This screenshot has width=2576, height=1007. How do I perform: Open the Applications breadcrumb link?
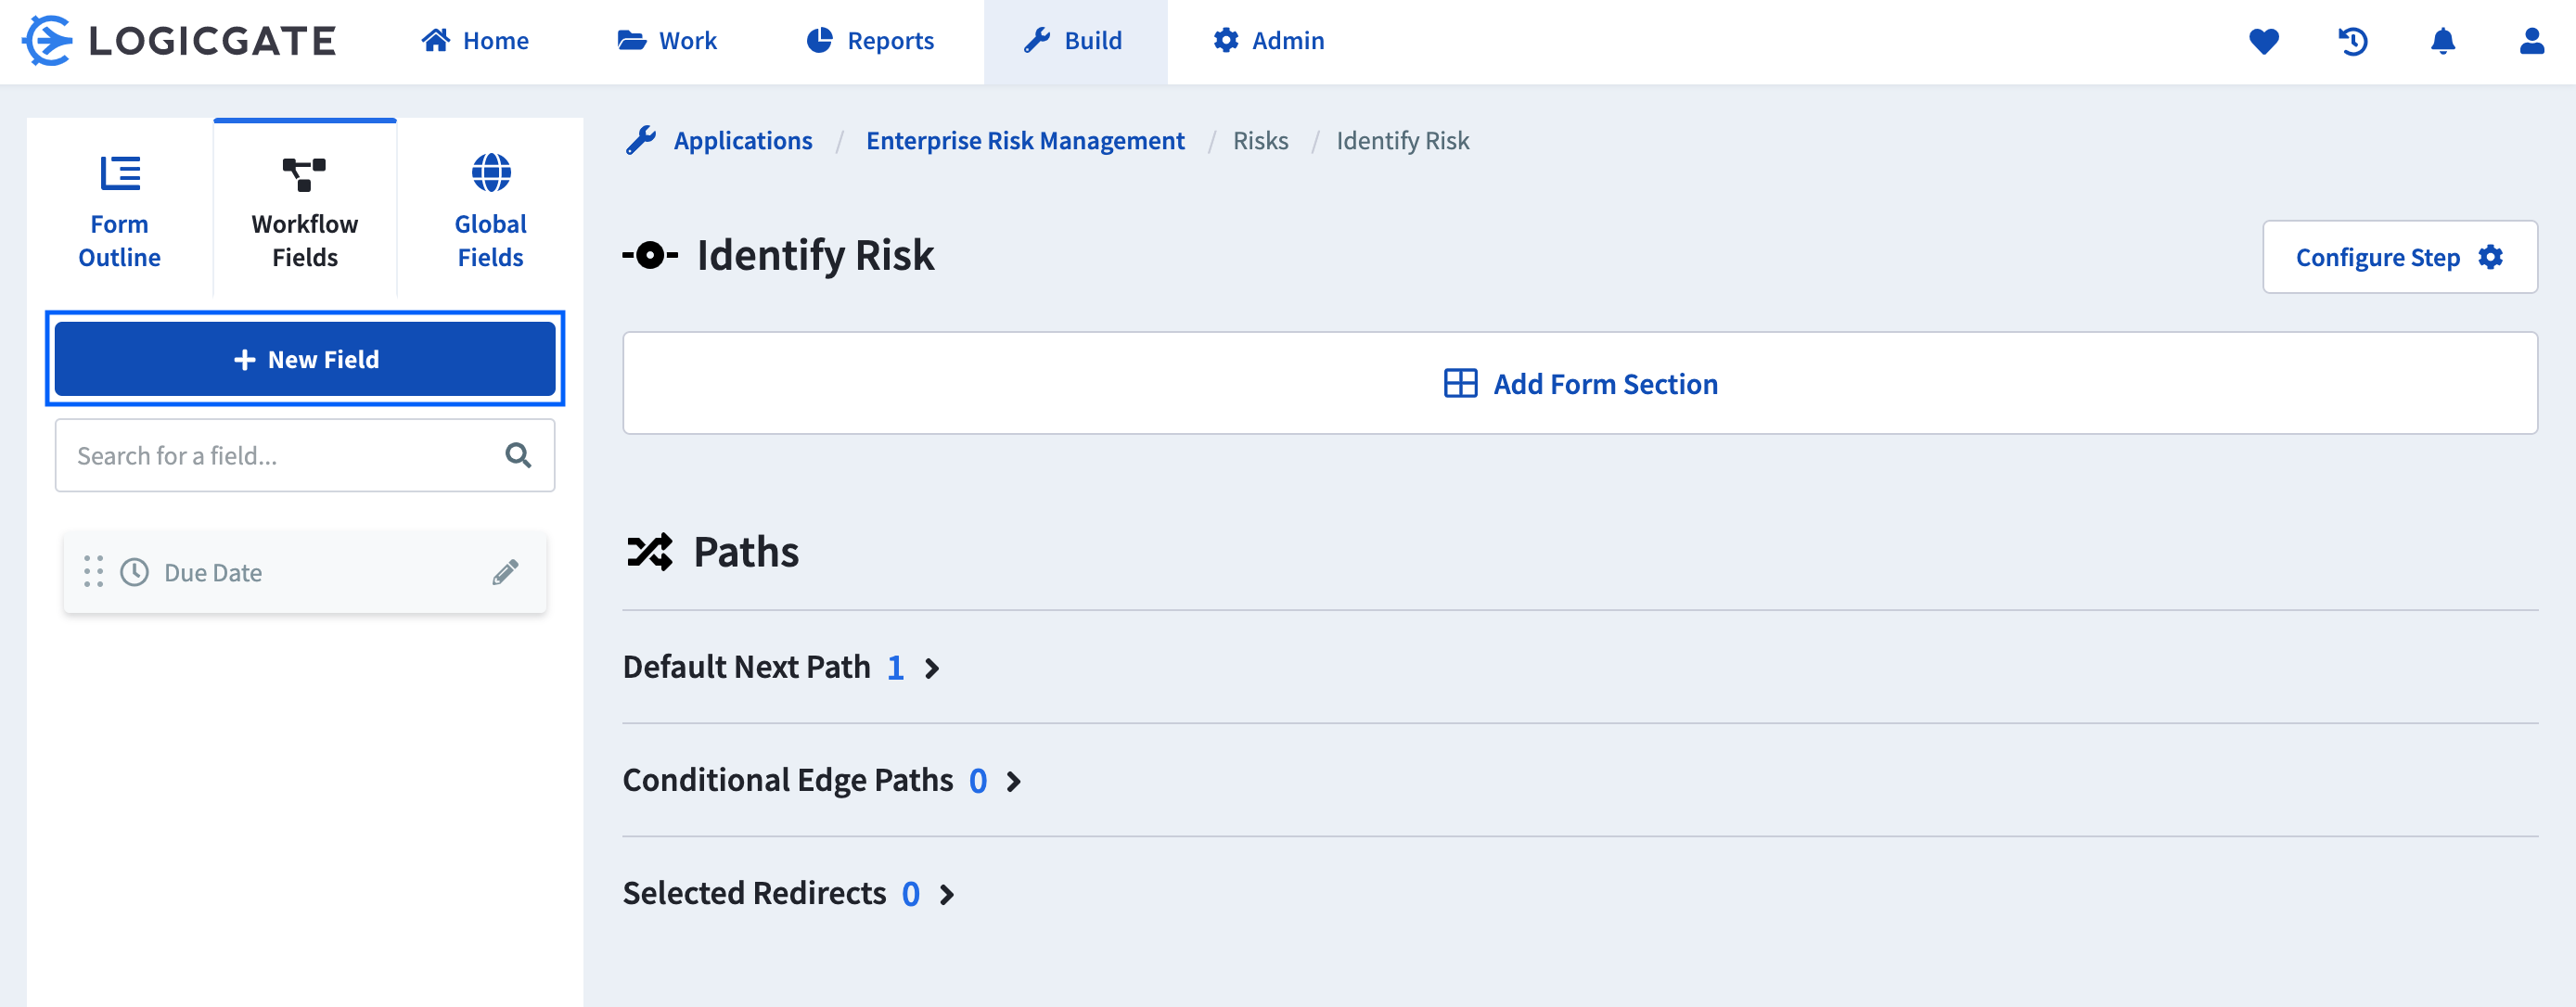click(x=743, y=141)
